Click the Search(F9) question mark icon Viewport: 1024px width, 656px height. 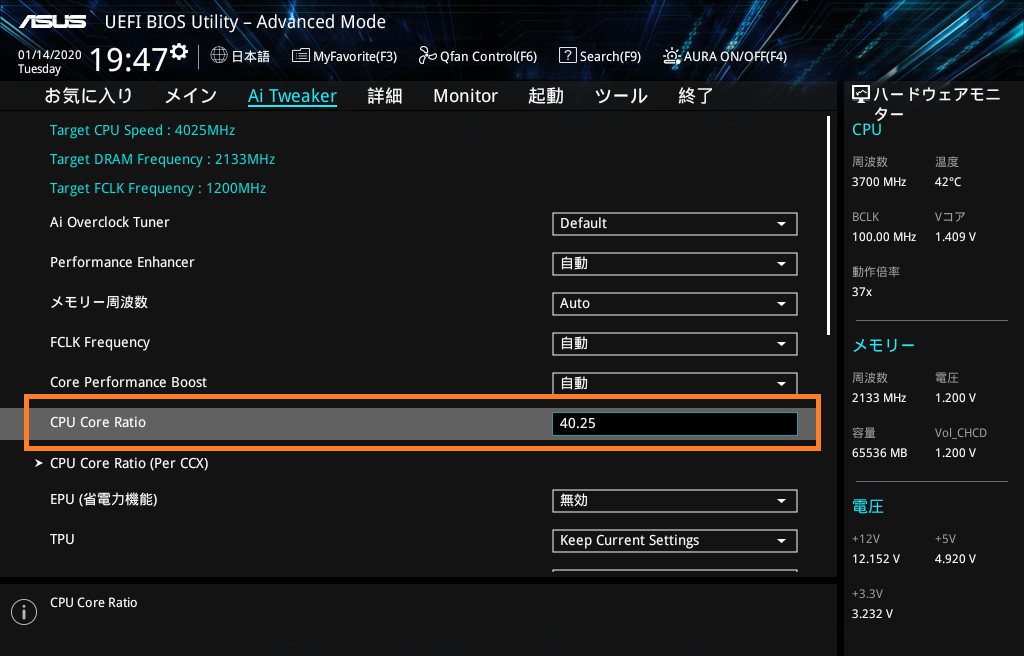pos(568,56)
